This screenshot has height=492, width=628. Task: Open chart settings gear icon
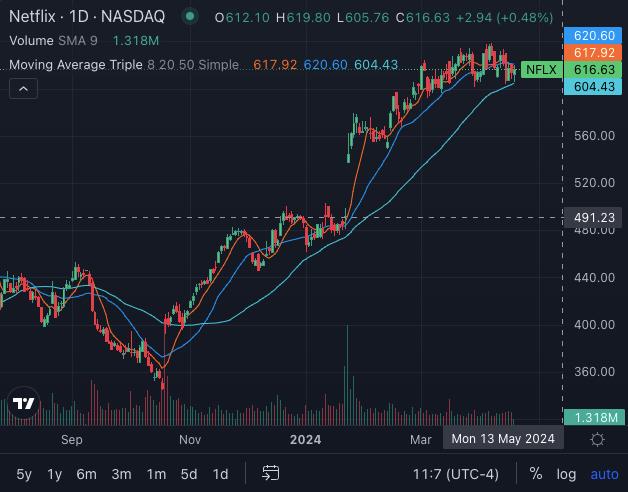597,439
